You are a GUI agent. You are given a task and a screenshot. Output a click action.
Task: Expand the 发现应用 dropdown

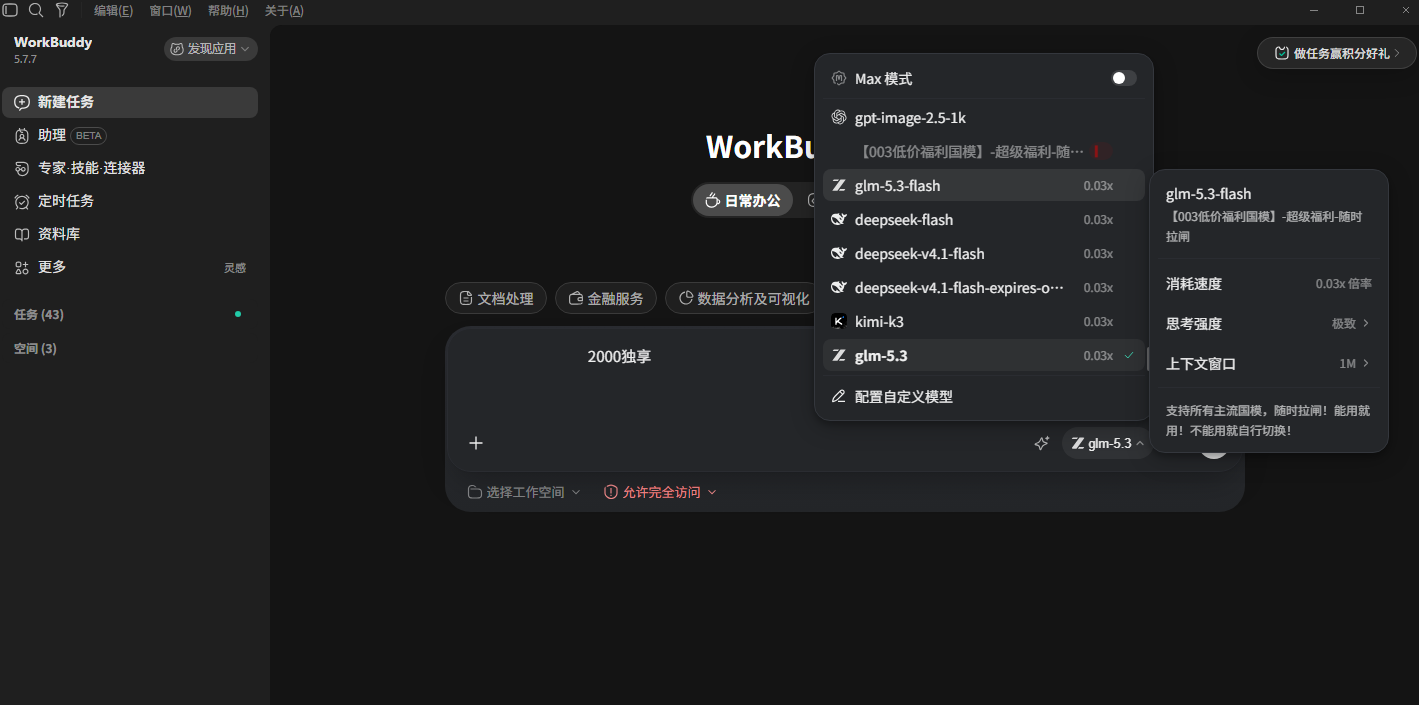click(x=210, y=48)
